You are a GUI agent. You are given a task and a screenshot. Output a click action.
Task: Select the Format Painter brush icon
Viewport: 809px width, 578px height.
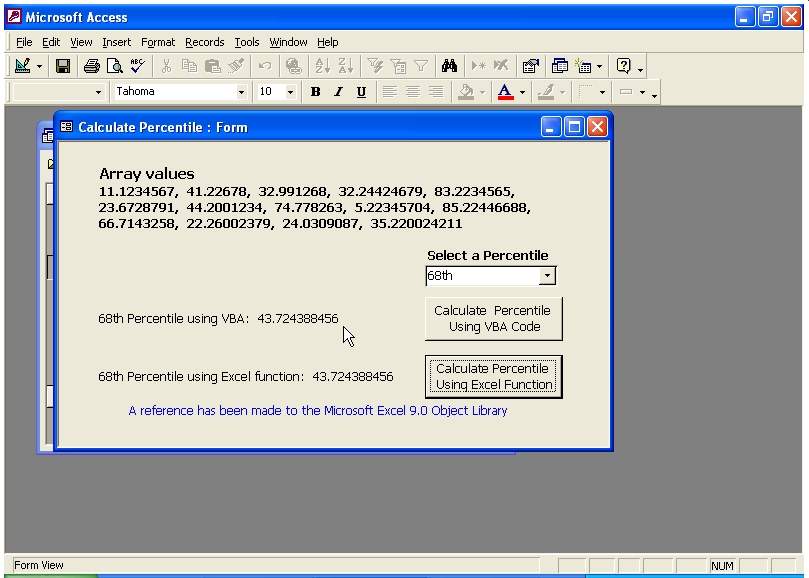236,66
